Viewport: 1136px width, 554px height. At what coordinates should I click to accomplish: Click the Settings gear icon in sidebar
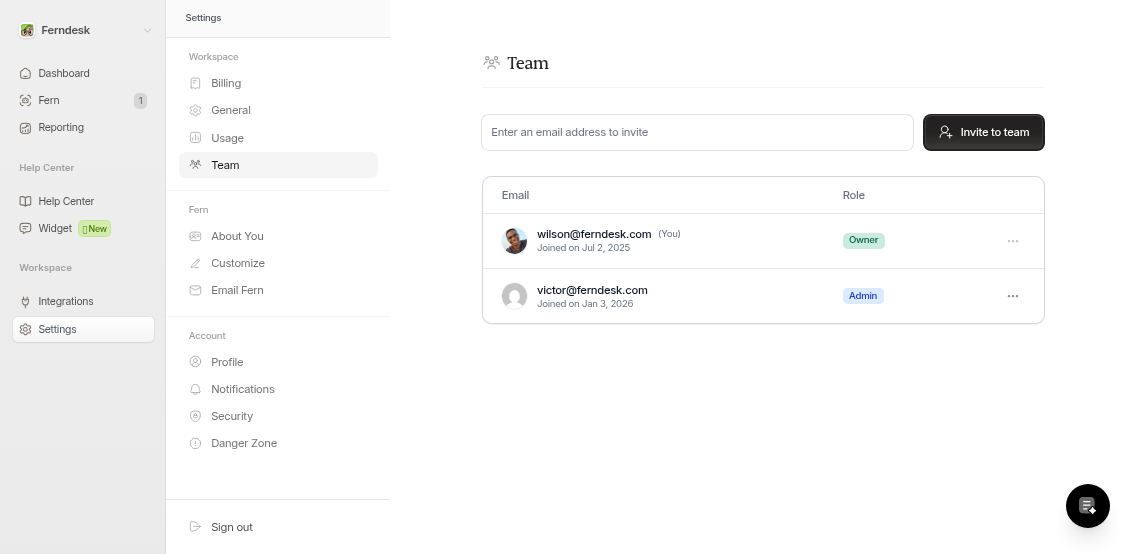click(x=25, y=330)
